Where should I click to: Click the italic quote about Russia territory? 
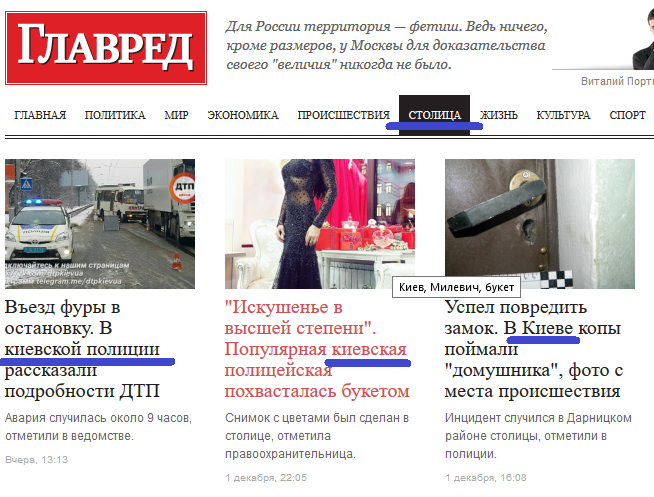coord(387,45)
